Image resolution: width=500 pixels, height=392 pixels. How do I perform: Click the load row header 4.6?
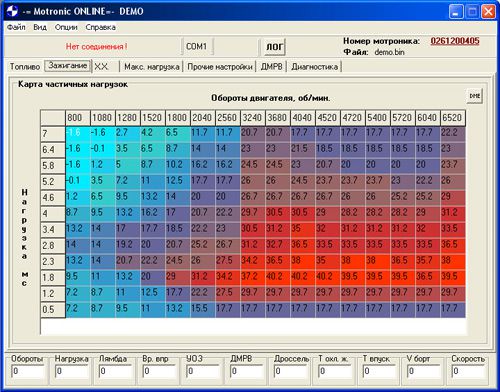(53, 197)
